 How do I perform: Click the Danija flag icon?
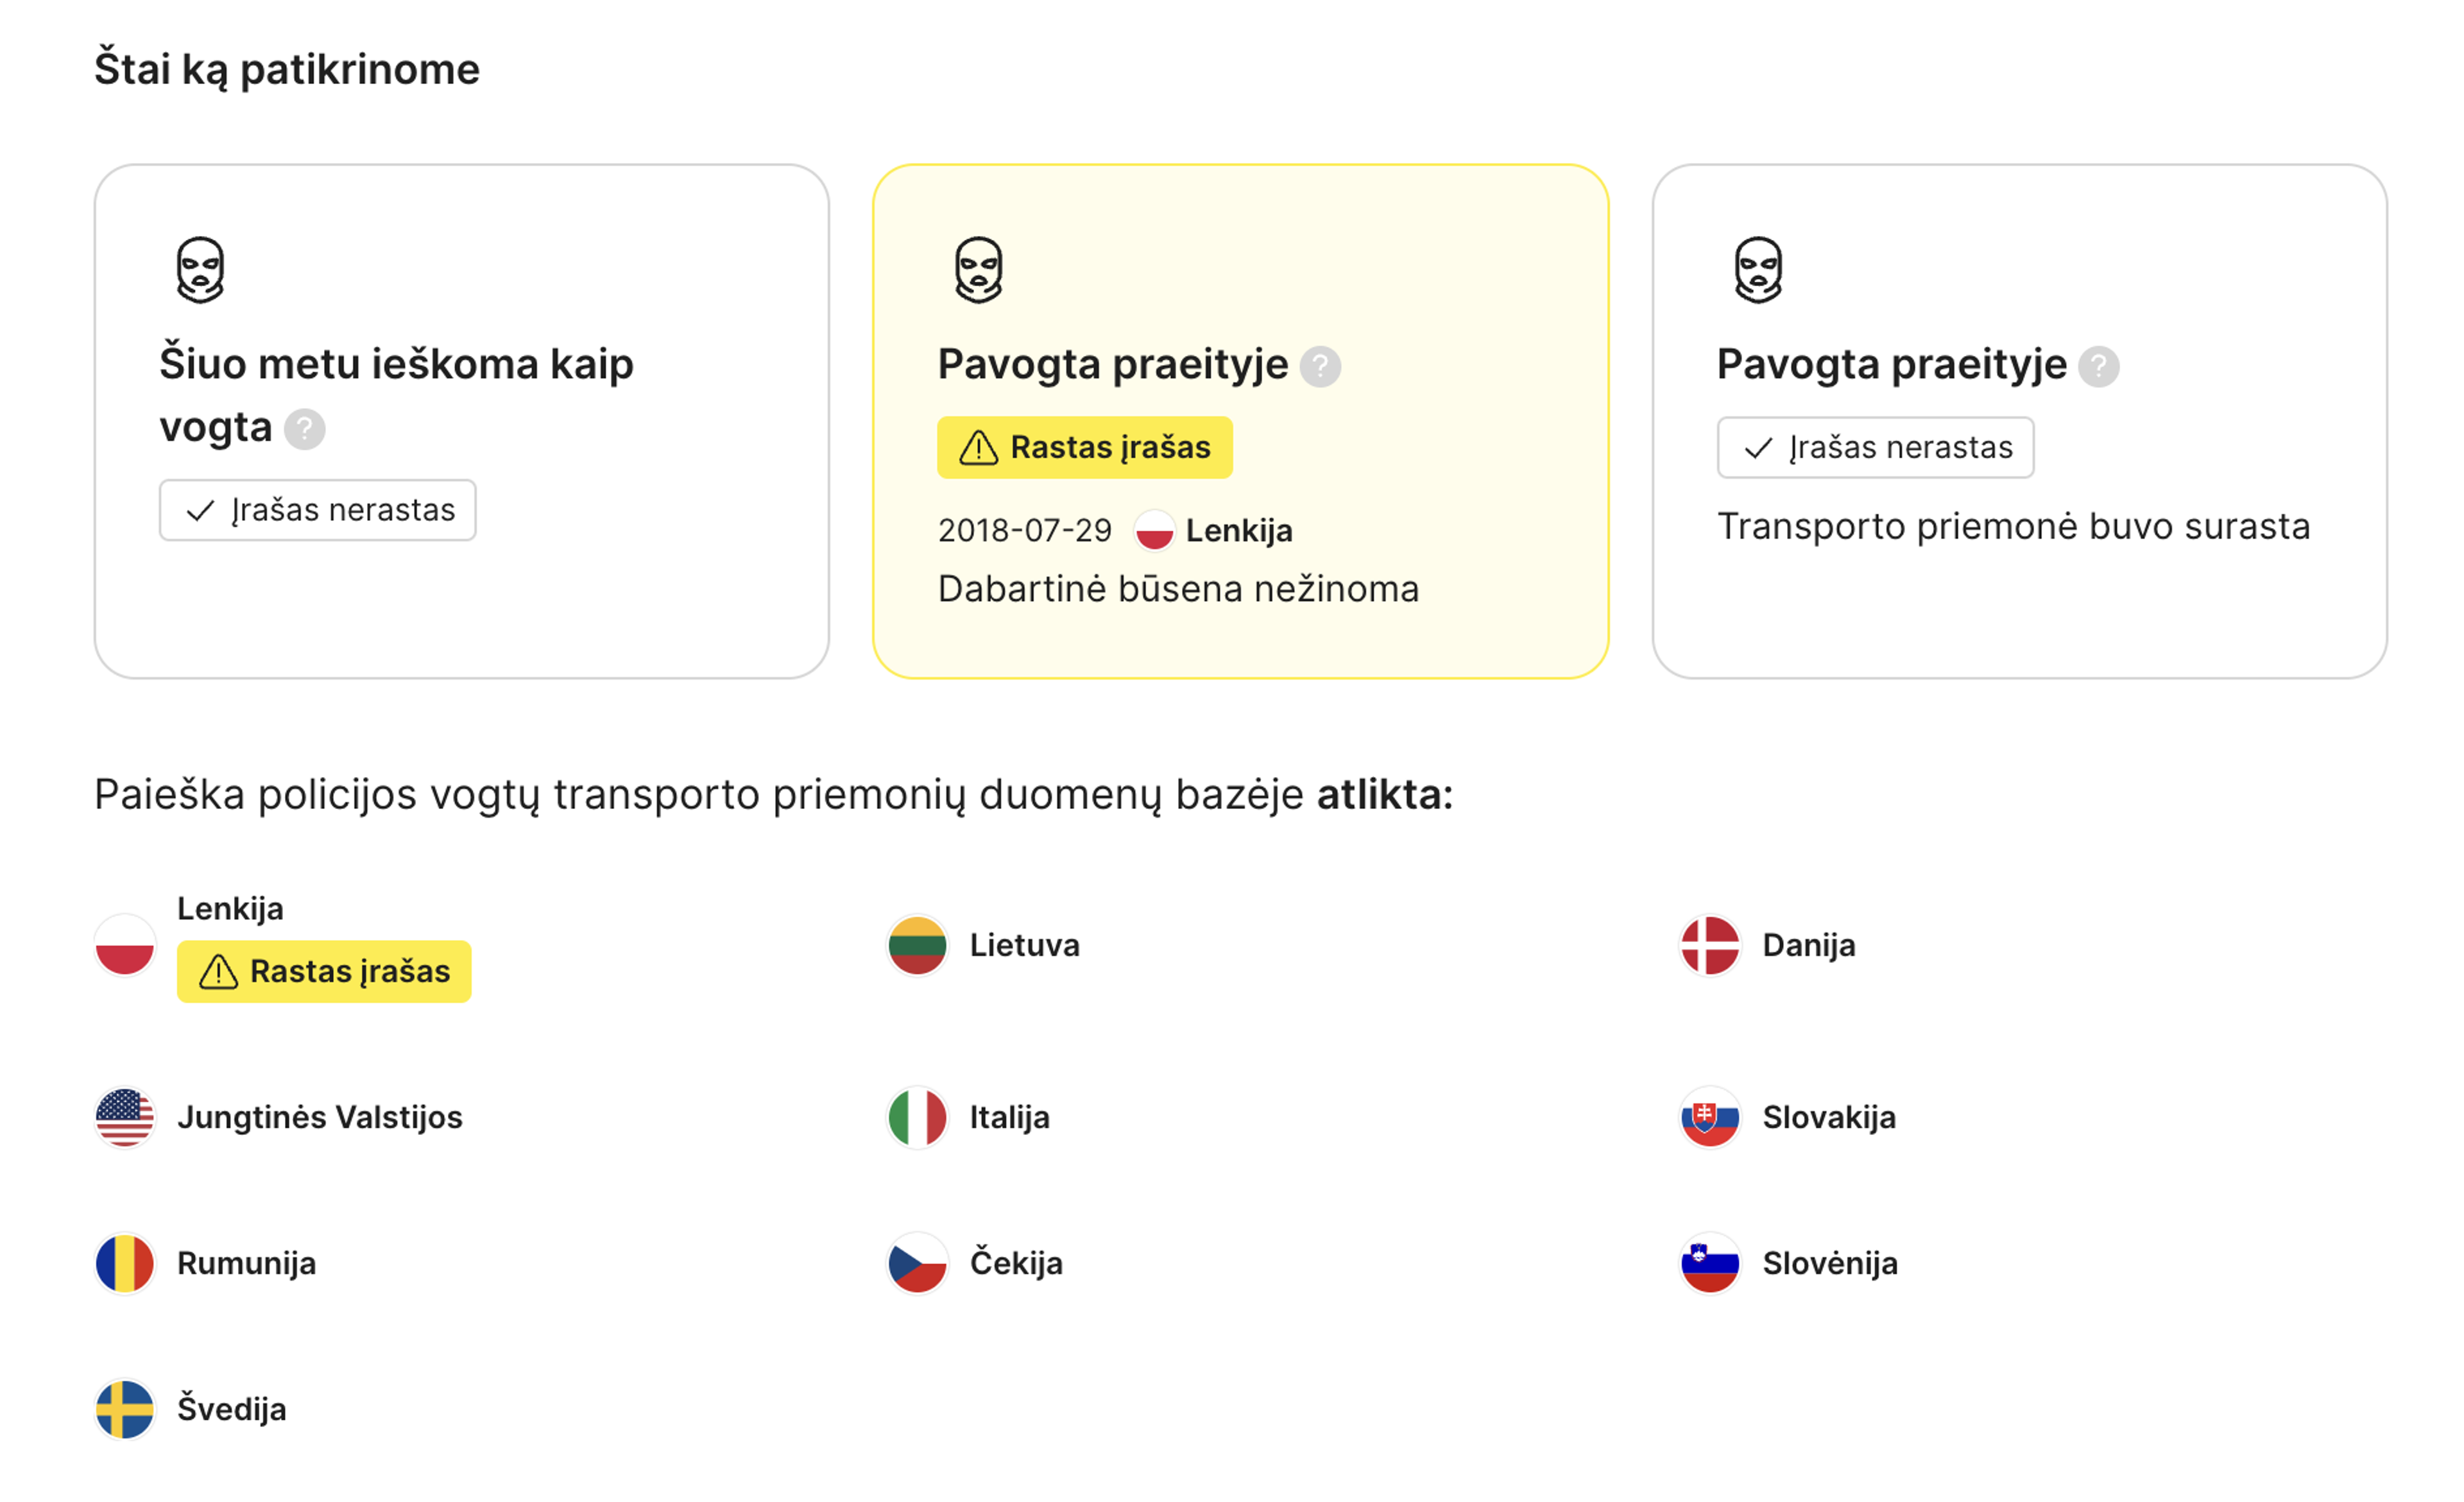pos(1709,946)
